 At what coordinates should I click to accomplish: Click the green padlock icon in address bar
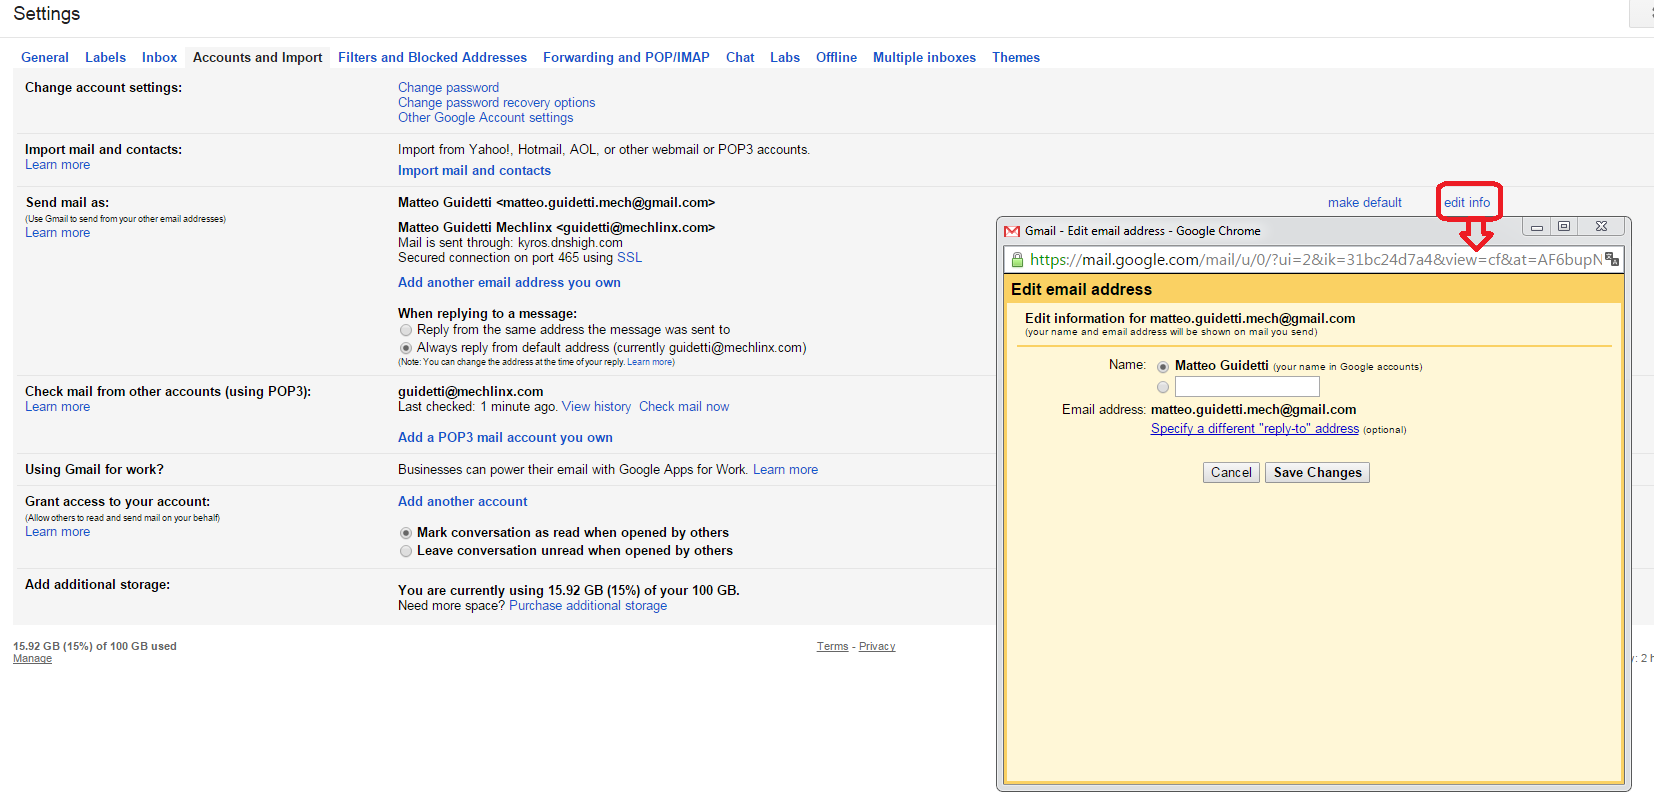click(1017, 260)
